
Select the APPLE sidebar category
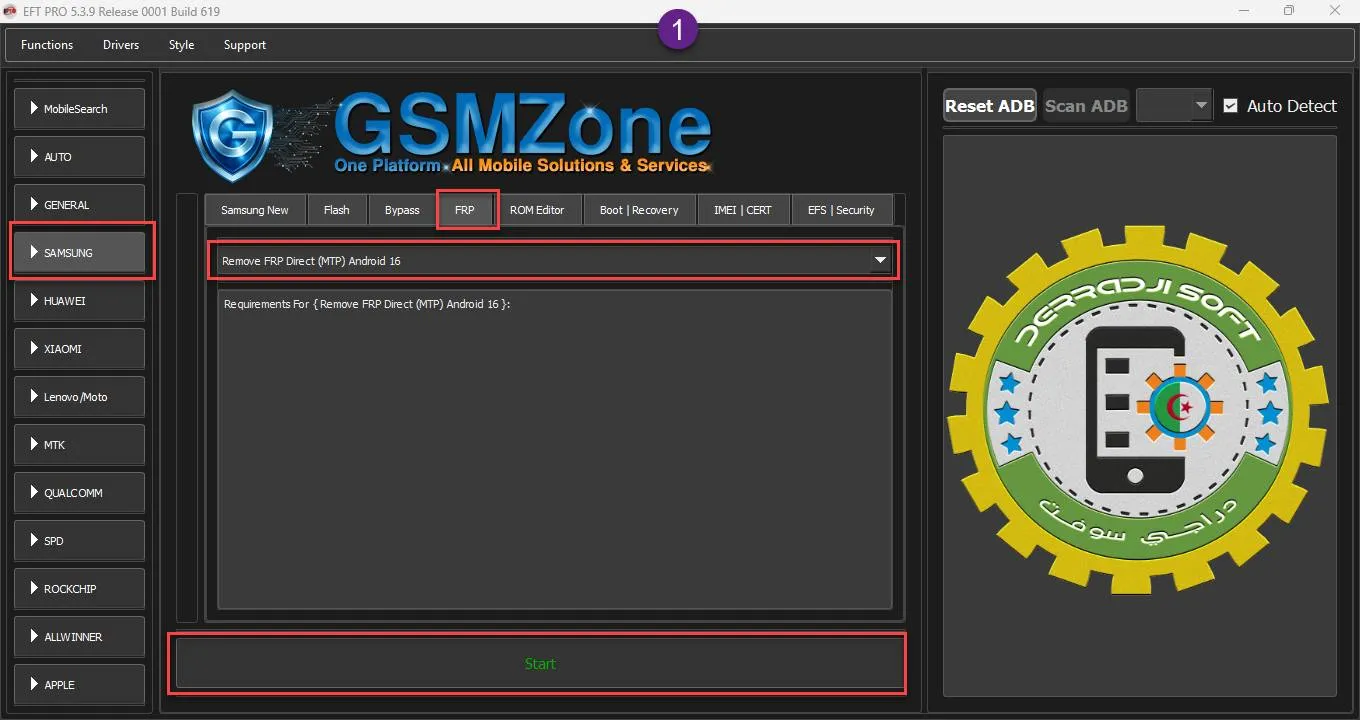coord(79,685)
